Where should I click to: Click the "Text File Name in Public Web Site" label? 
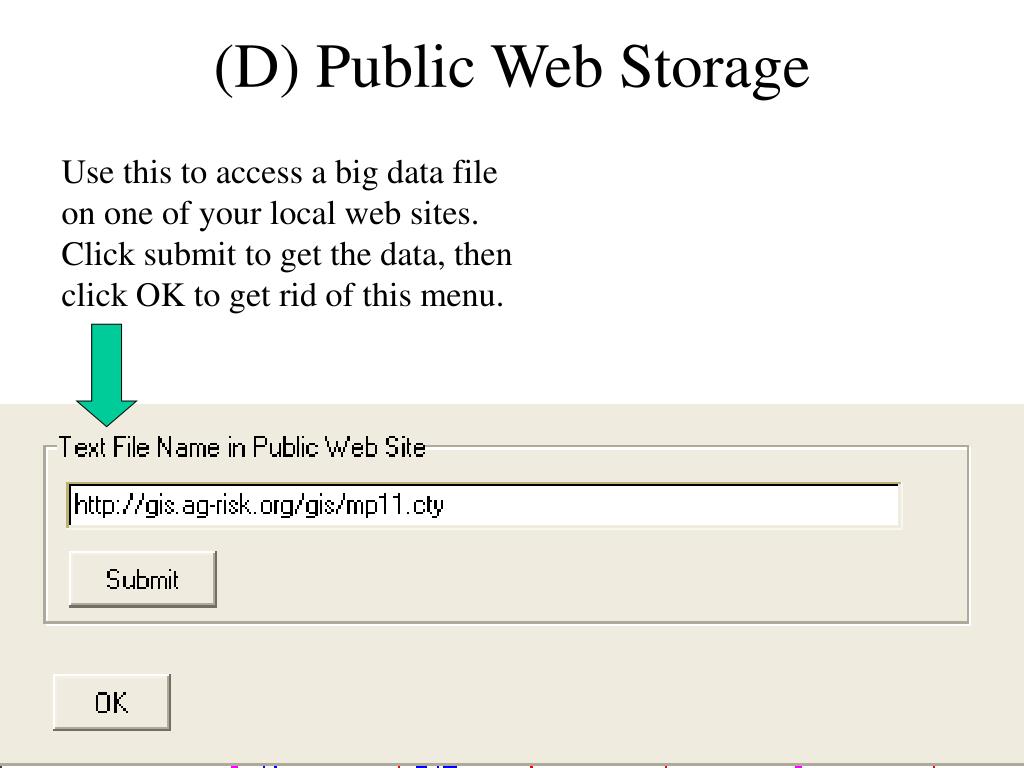(x=242, y=447)
